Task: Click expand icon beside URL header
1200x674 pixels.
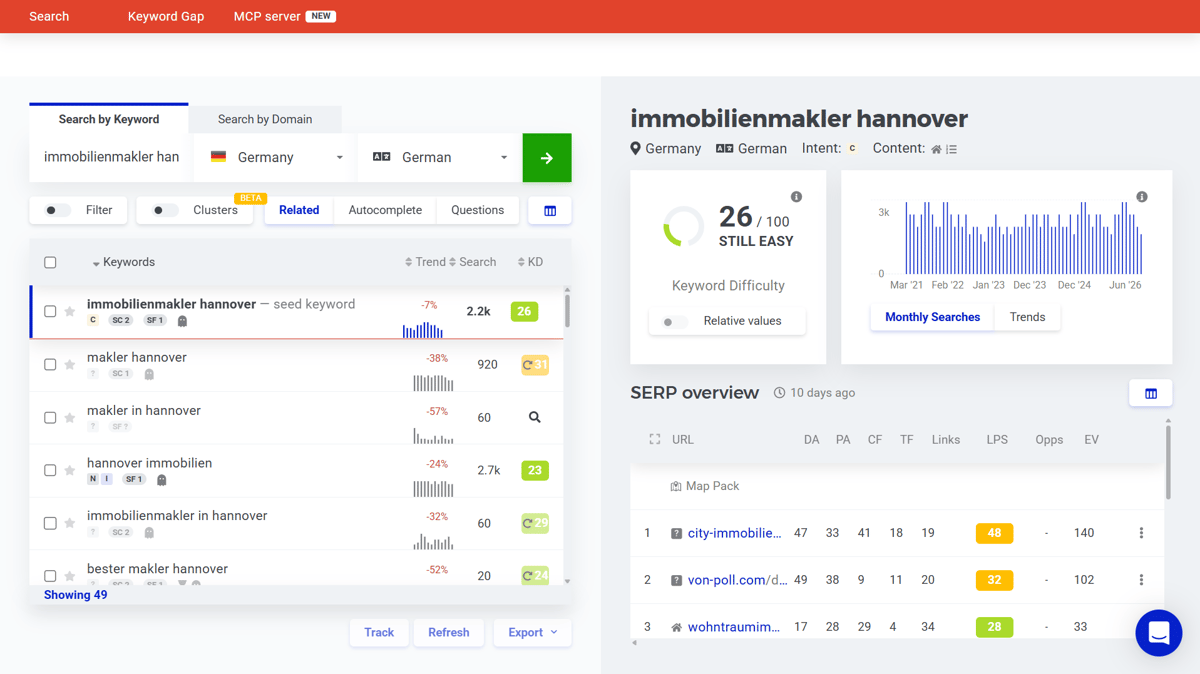Action: 655,439
